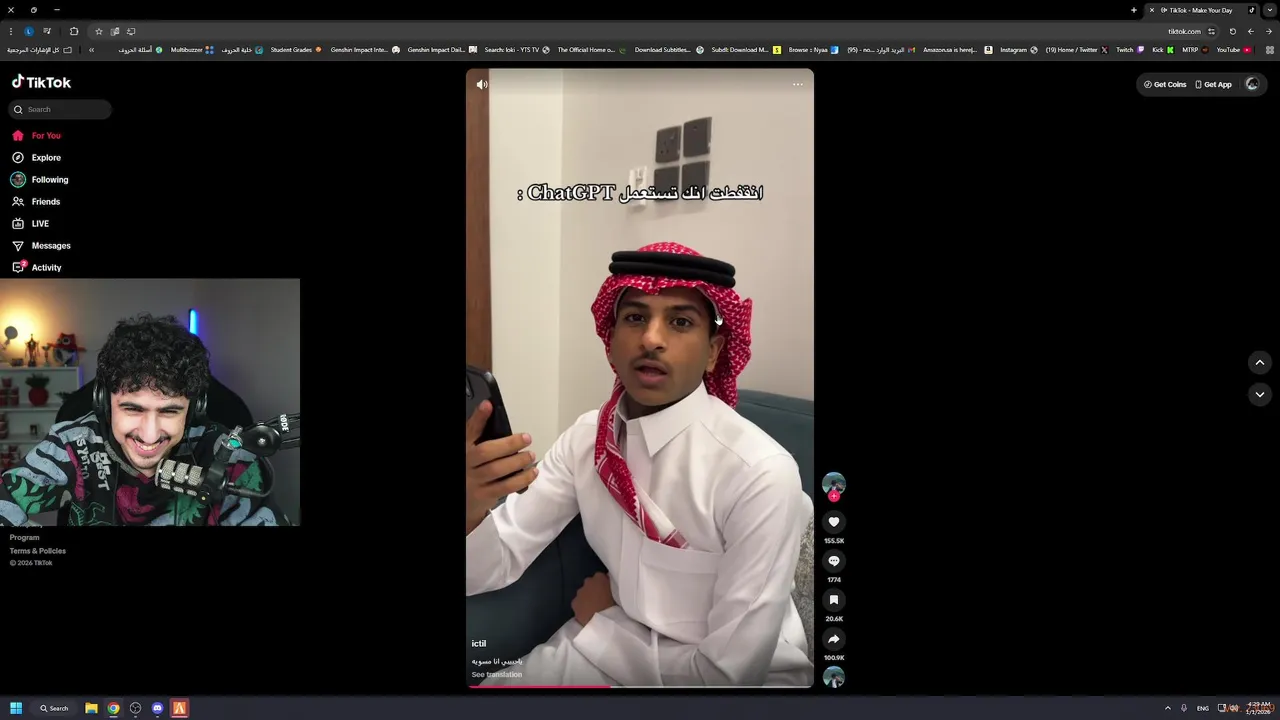Bookmark this page with the star icon
1280x720 pixels.
tap(98, 31)
